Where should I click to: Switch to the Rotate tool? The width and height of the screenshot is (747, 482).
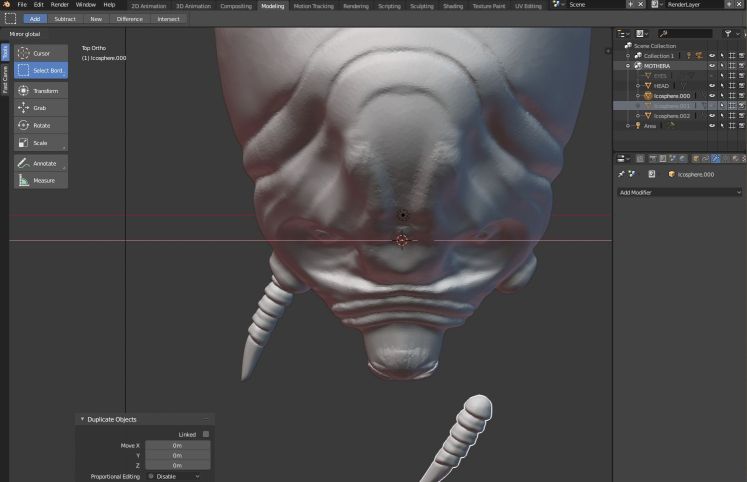click(40, 126)
